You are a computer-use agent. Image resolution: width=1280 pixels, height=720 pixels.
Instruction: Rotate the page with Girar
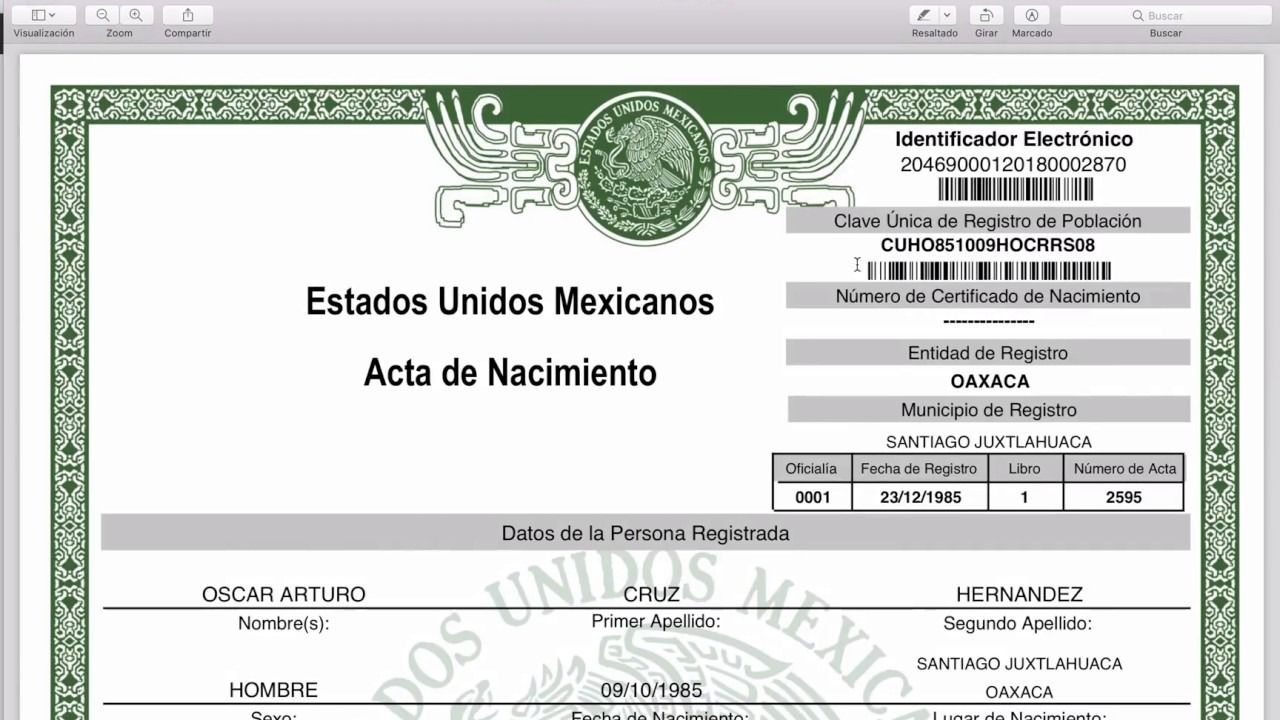click(x=986, y=15)
